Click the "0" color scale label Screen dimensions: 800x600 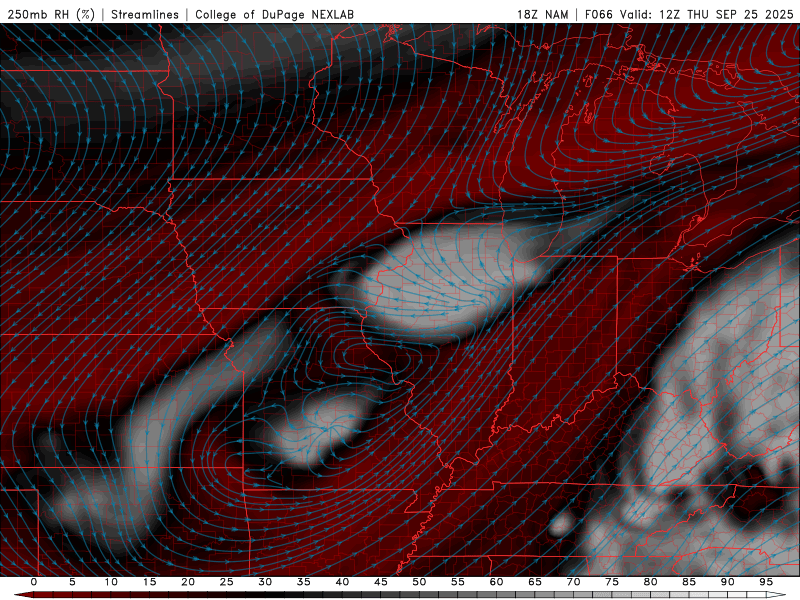tap(34, 582)
